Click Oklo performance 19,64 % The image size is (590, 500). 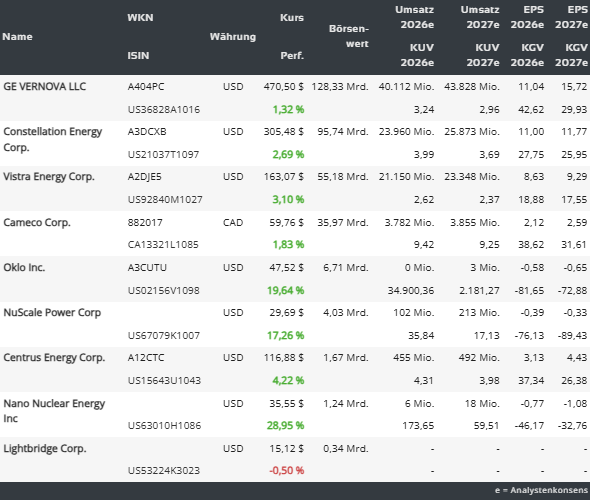pyautogui.click(x=286, y=290)
